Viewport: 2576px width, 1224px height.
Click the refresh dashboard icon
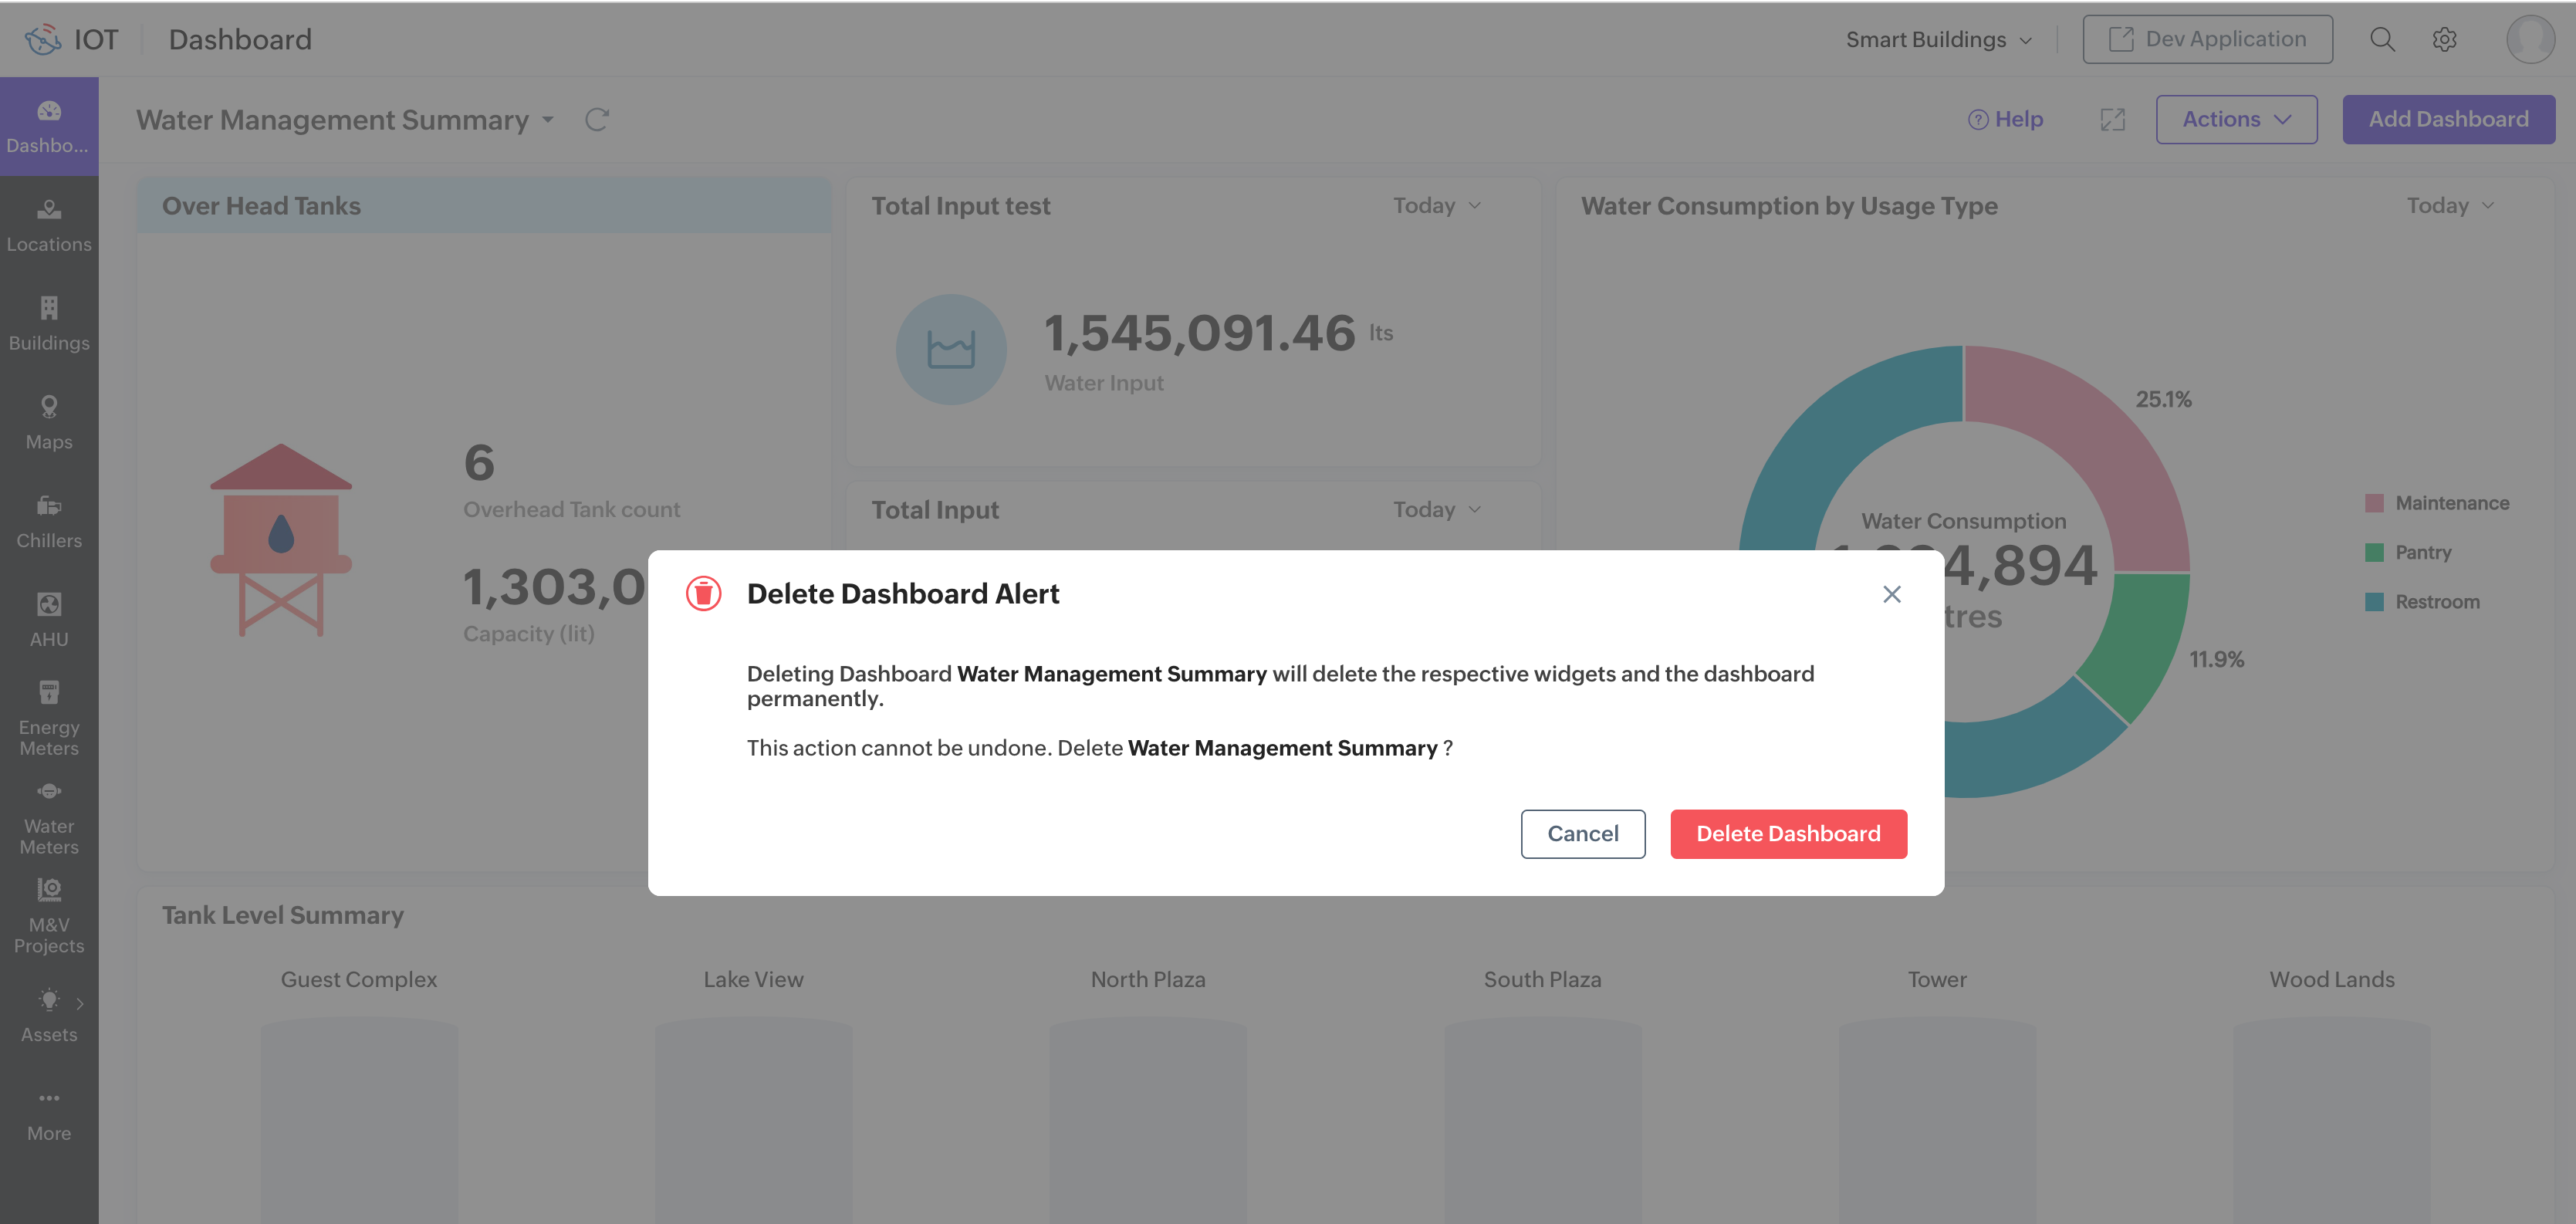click(597, 120)
